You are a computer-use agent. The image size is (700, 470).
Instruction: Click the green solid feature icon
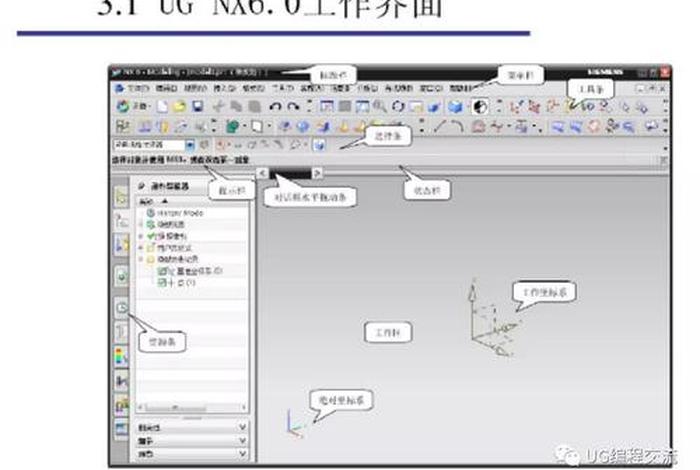pyautogui.click(x=232, y=127)
